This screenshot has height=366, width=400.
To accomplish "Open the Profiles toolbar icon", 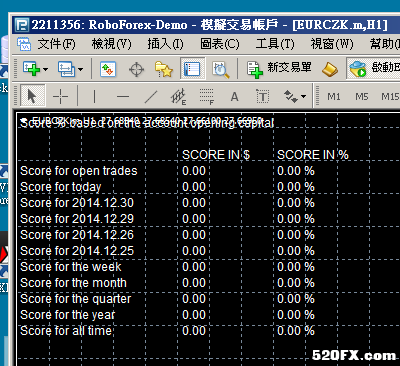I will tap(66, 69).
